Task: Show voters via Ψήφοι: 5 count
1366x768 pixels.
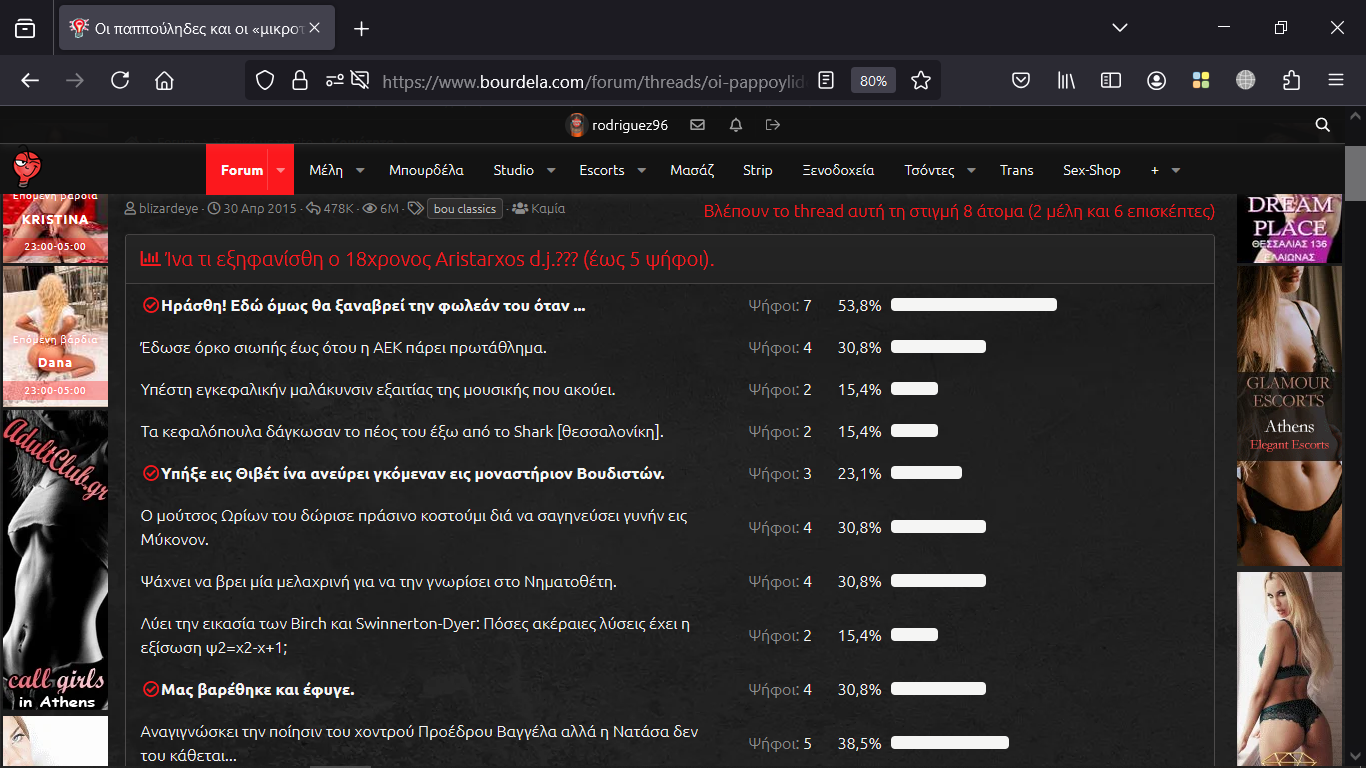Action: click(x=780, y=744)
